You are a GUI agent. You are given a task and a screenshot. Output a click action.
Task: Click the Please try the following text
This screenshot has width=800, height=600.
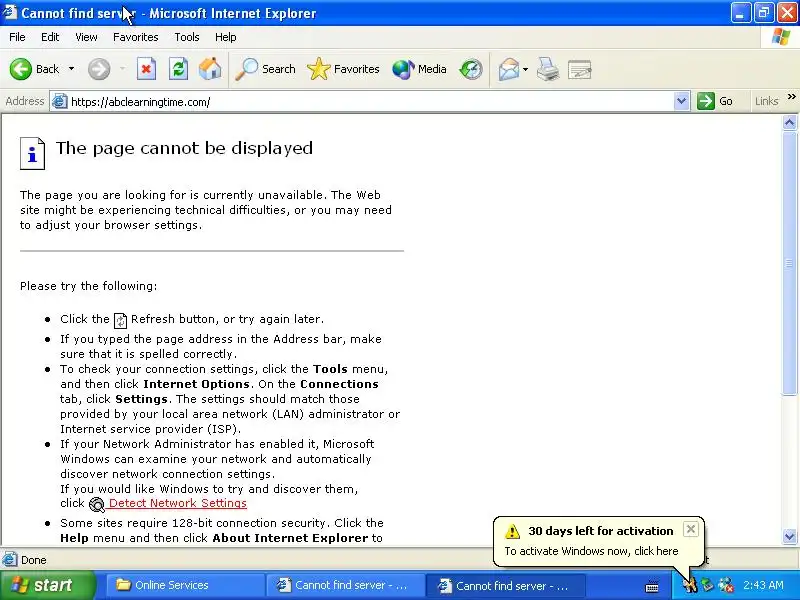click(x=89, y=286)
